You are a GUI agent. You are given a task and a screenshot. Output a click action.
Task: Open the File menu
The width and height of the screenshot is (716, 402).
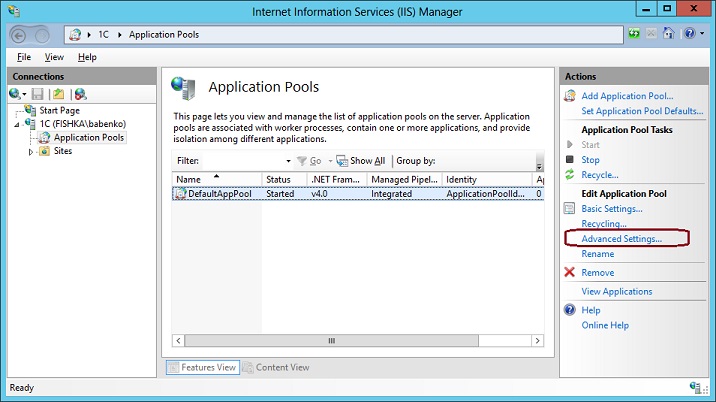point(24,57)
